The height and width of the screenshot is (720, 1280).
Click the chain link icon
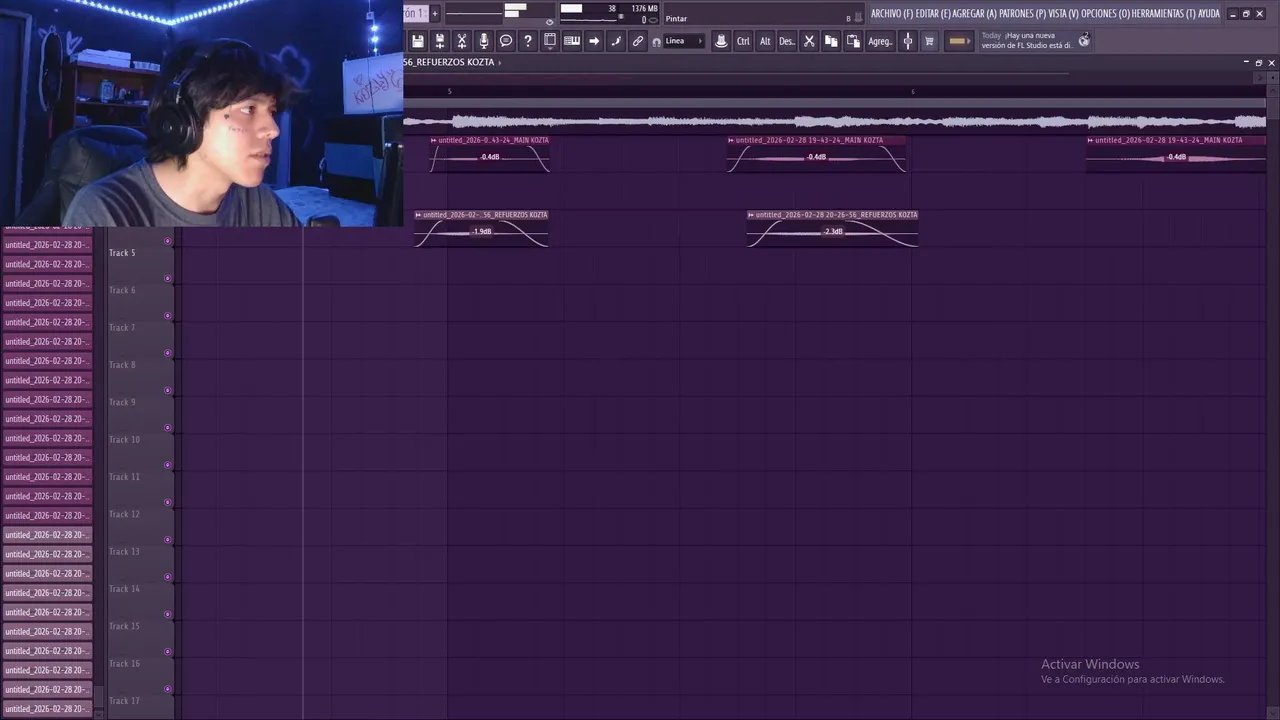coord(638,41)
